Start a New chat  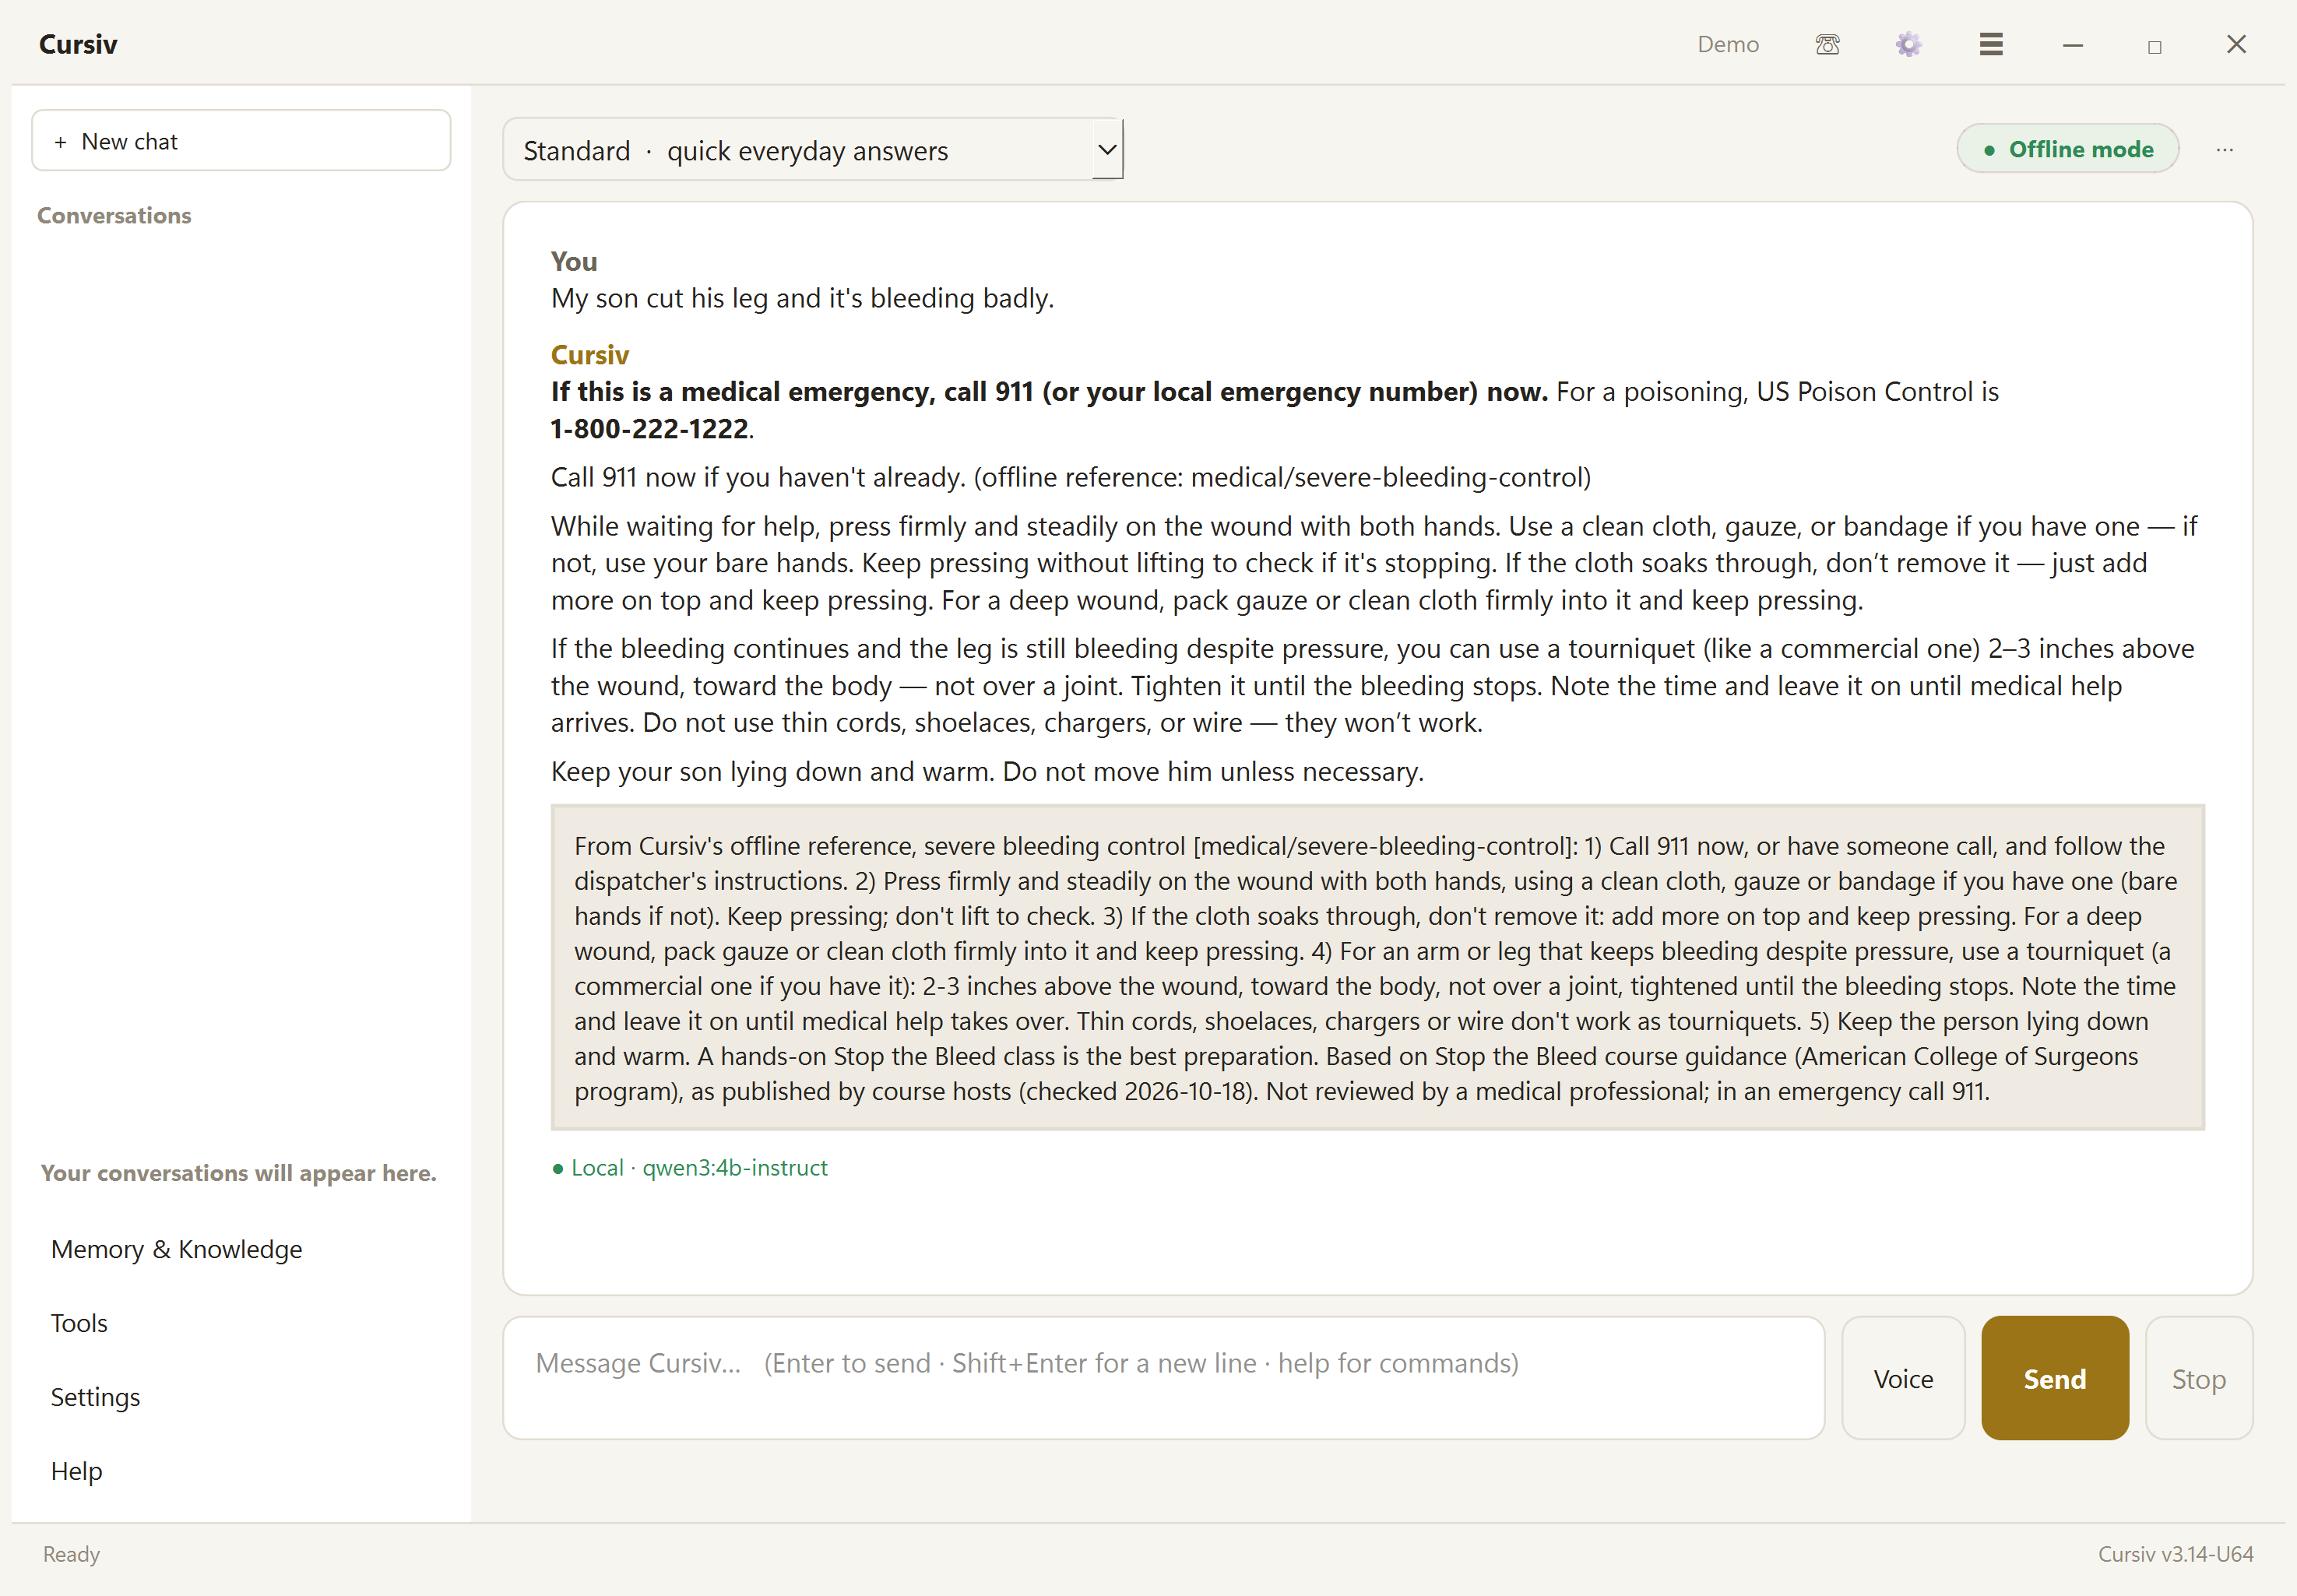[x=241, y=141]
